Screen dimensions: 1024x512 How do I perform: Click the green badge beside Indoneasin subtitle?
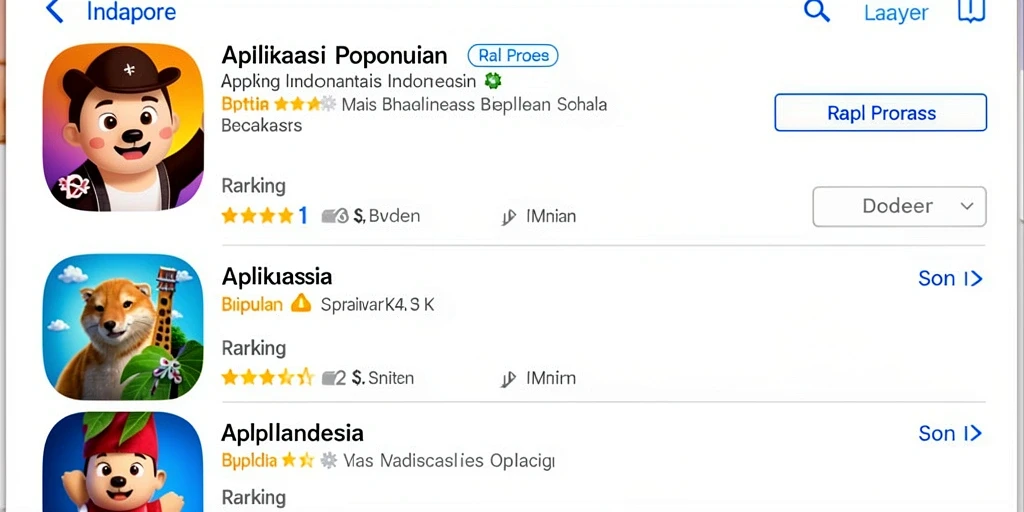click(x=492, y=81)
